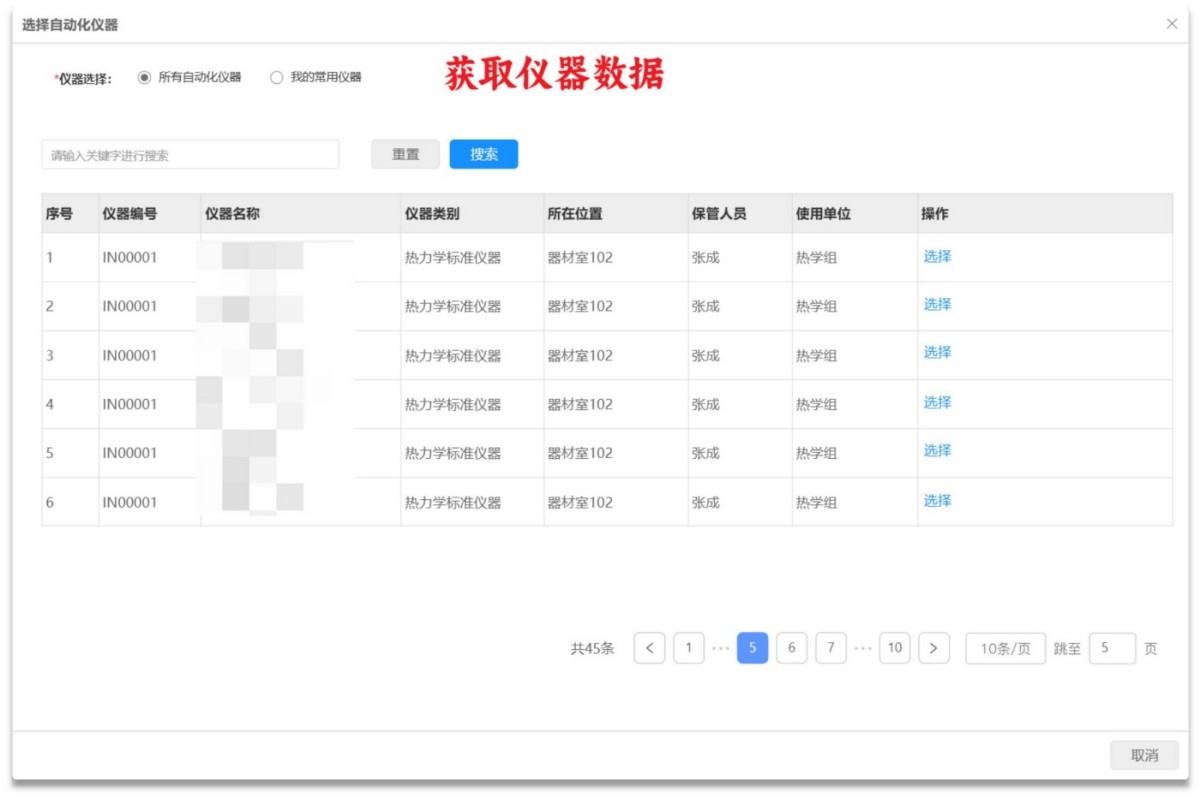The width and height of the screenshot is (1200, 798).
Task: Close the 选择自动化仪器 dialog
Action: click(x=1171, y=24)
